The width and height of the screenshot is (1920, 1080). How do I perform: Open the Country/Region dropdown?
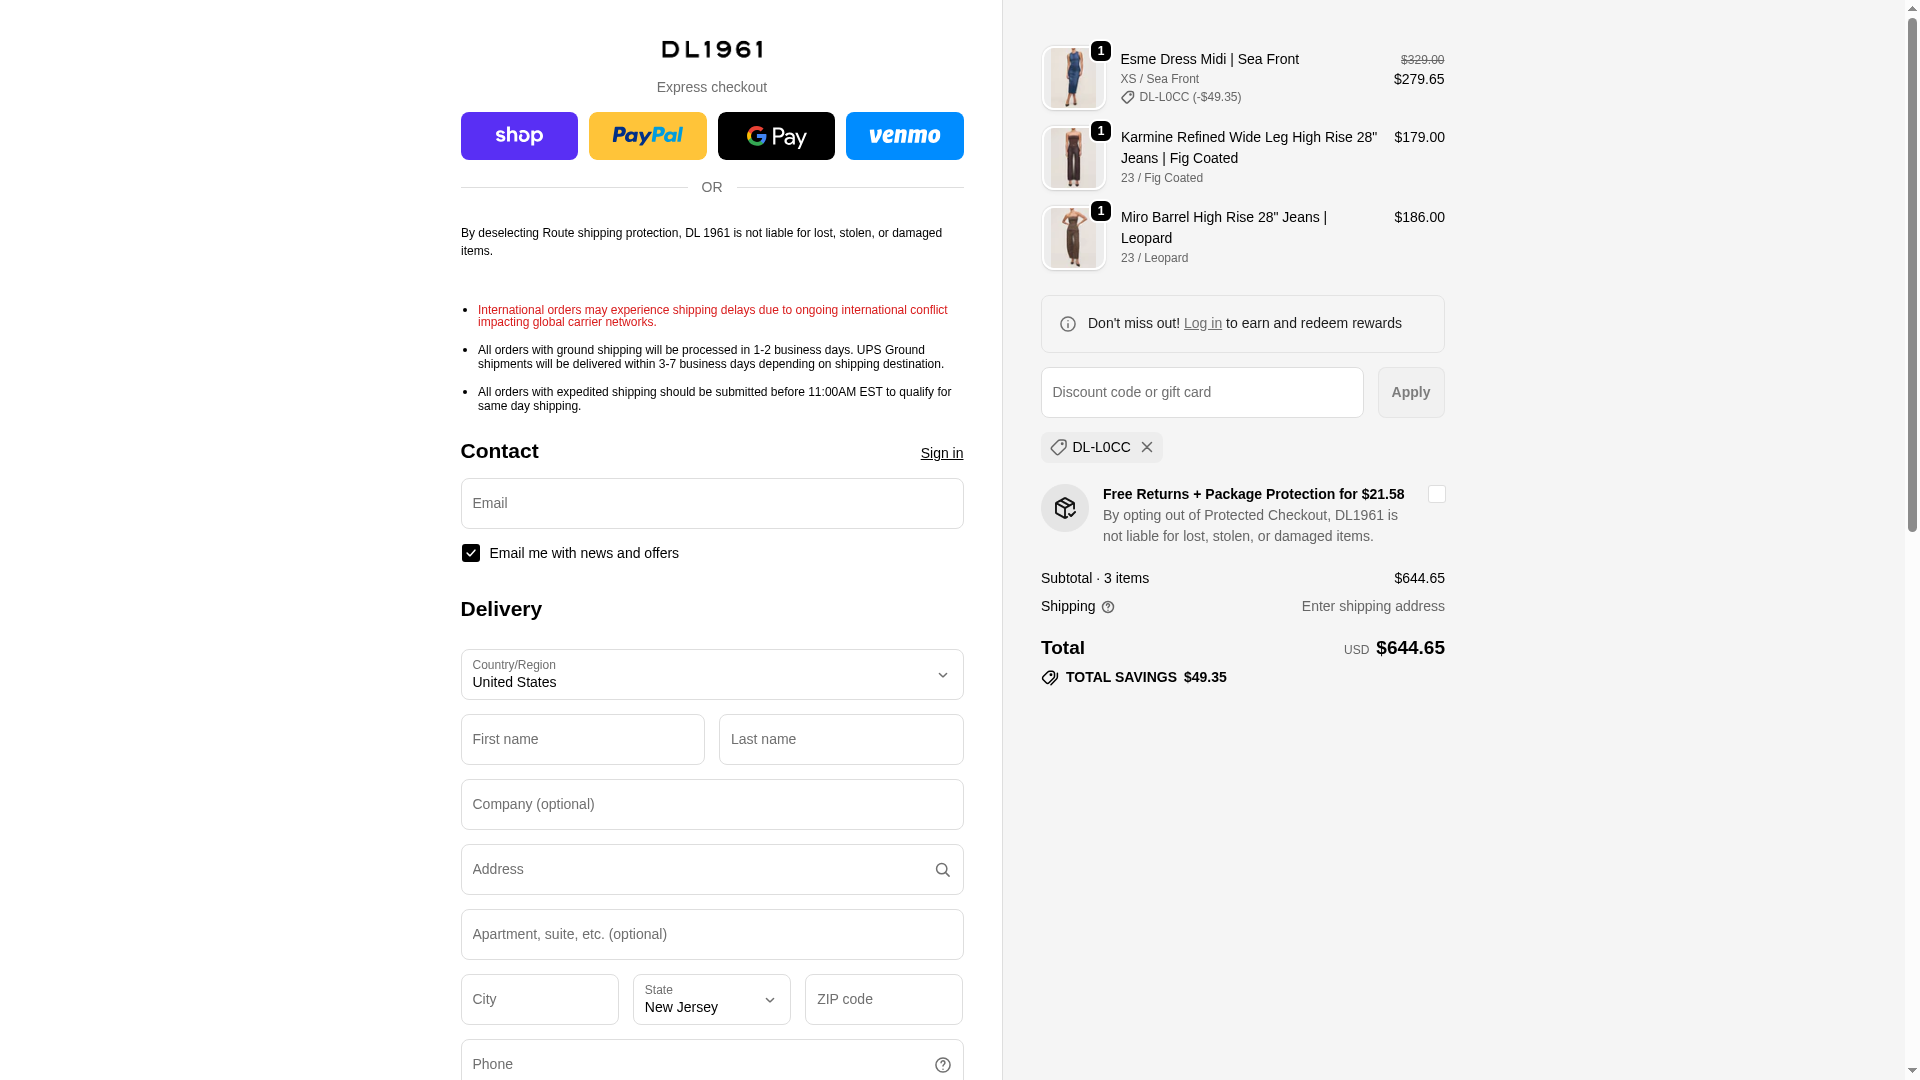(712, 675)
